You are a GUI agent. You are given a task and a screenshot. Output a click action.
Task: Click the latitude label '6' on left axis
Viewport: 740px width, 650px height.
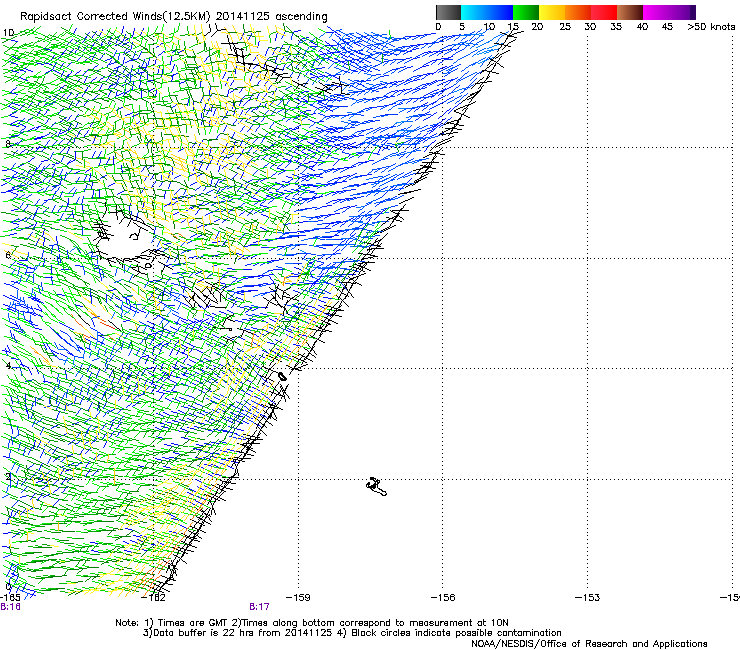point(8,255)
